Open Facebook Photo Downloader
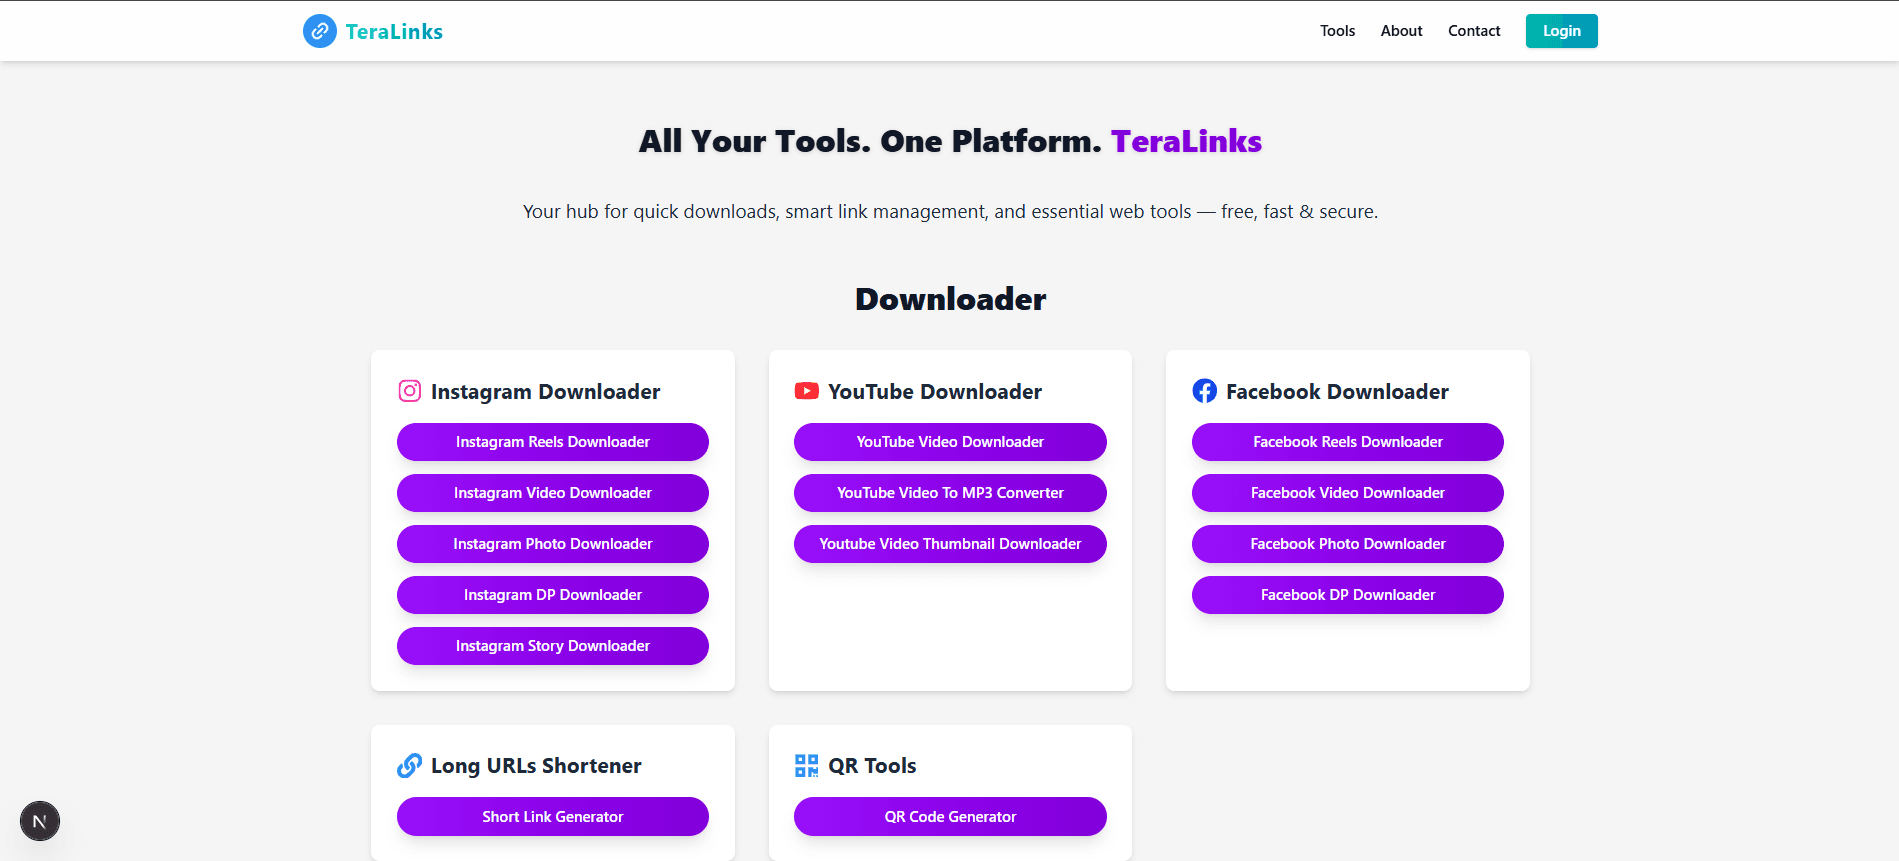Viewport: 1899px width, 861px height. [x=1348, y=544]
